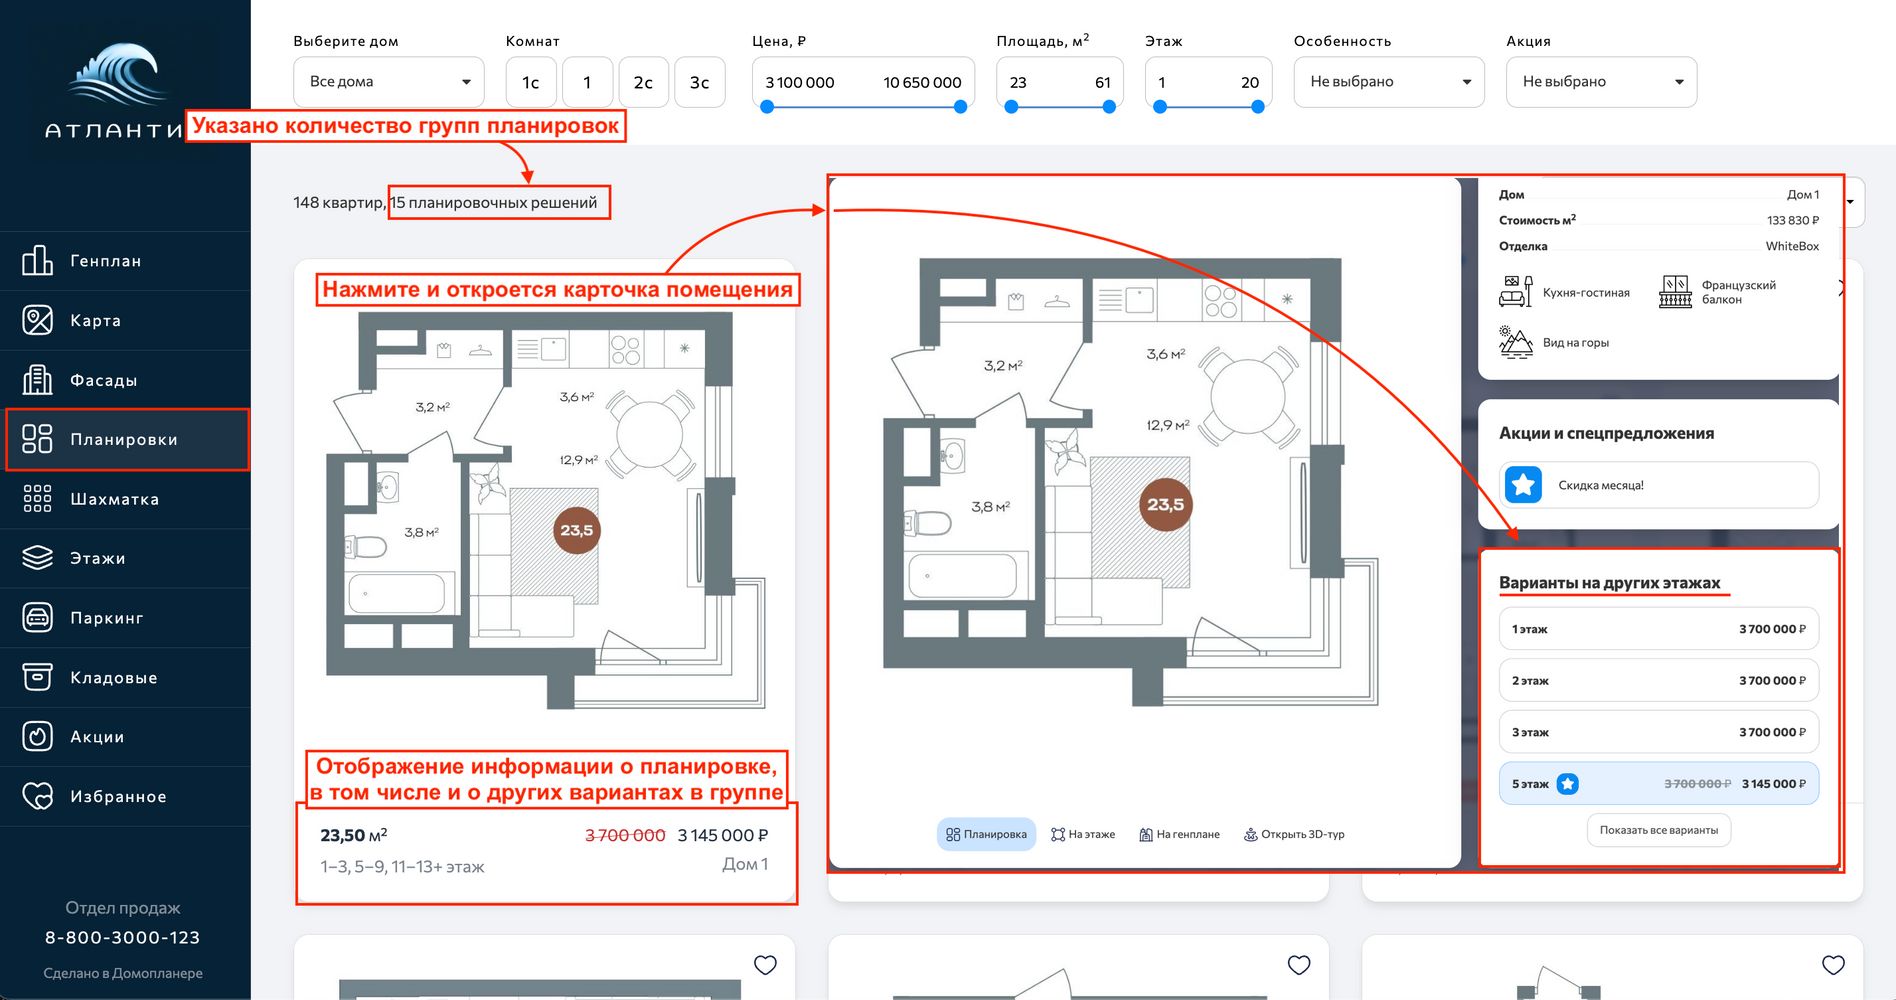Toggle the 3с room filter
Screen dimensions: 1896x1000
click(x=700, y=82)
